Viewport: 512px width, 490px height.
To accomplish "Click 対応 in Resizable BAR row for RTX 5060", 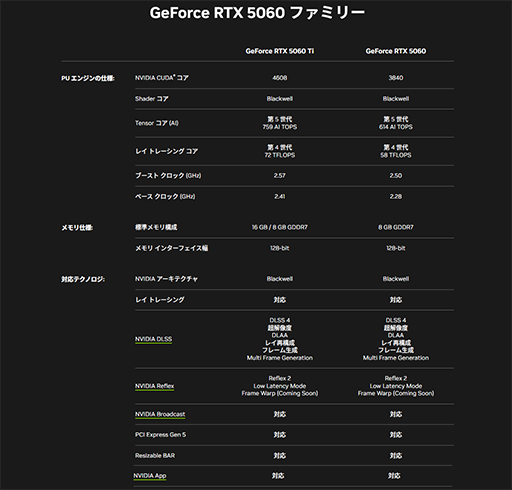I will [x=396, y=456].
